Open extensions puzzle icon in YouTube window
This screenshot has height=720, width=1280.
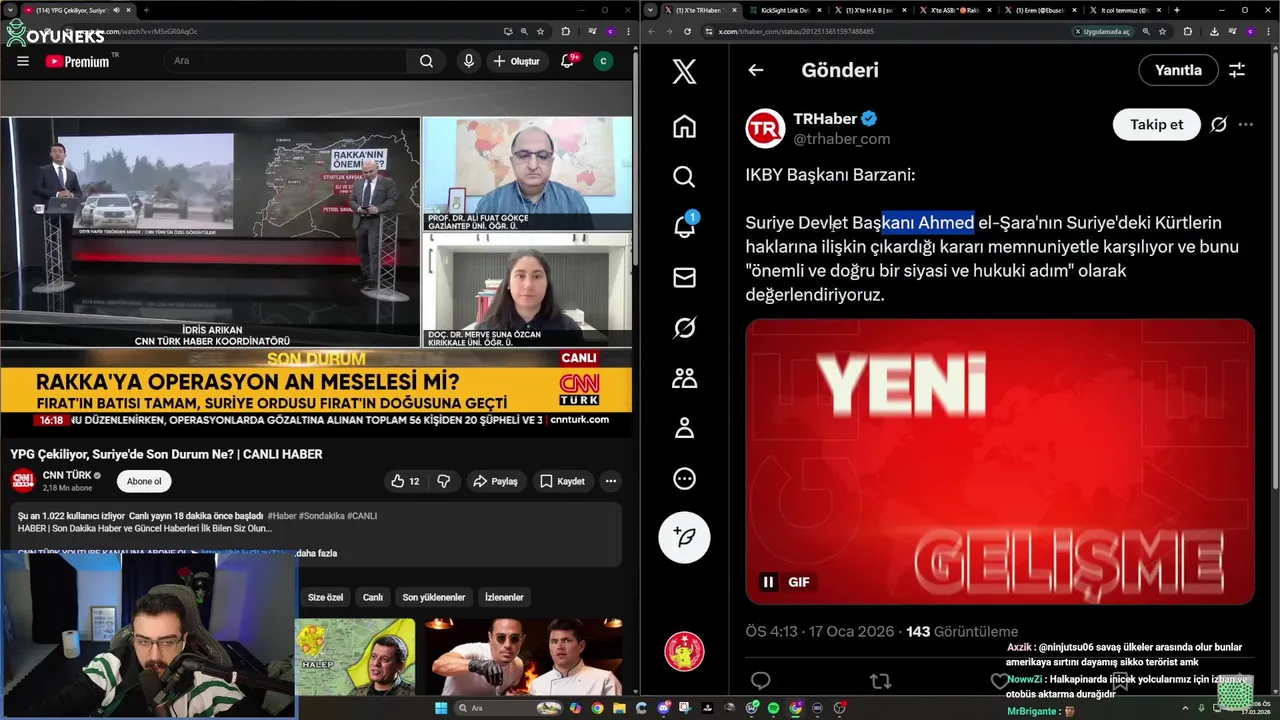point(566,31)
